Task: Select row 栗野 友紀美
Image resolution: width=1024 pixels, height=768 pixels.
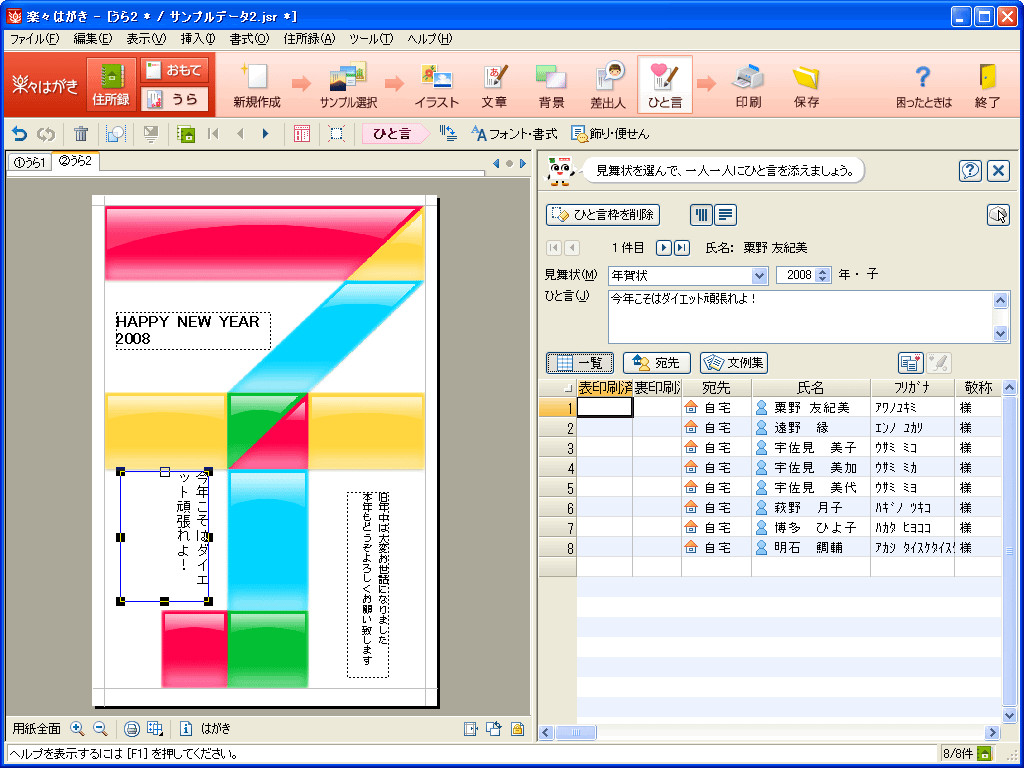Action: 770,408
